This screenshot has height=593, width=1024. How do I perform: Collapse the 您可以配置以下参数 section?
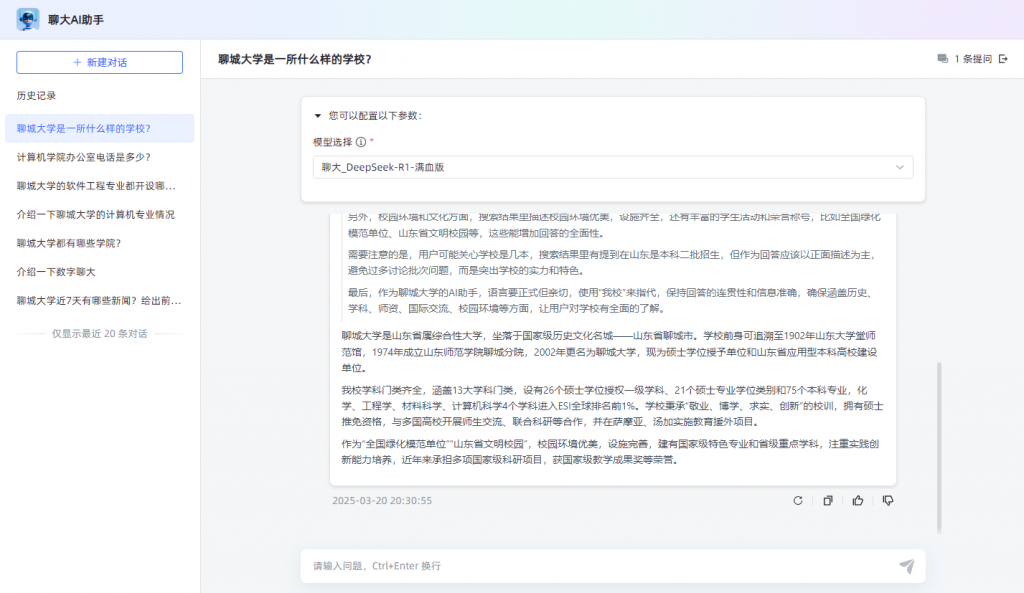(x=318, y=115)
